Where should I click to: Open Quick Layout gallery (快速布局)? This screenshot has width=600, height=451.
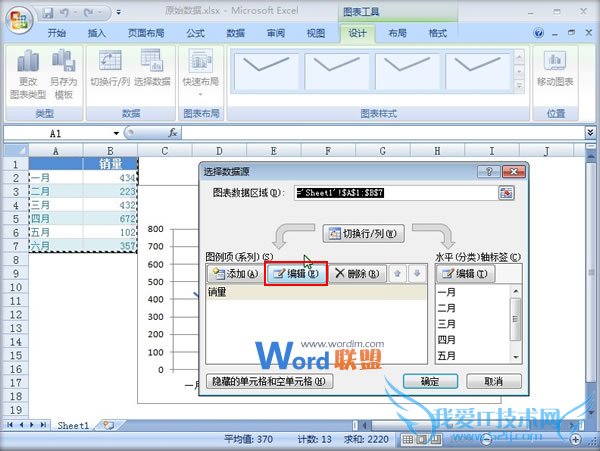[201, 73]
